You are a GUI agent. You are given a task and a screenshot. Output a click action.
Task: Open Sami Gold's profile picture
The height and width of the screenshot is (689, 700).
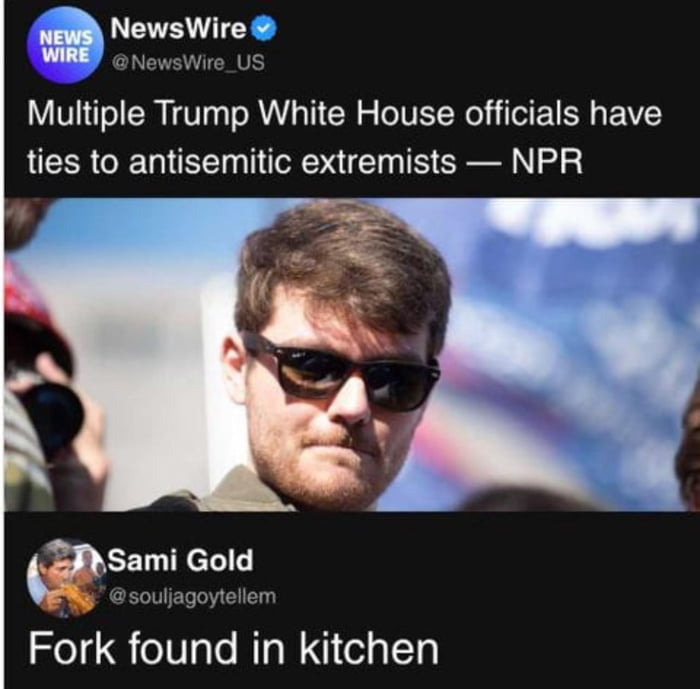tap(66, 578)
